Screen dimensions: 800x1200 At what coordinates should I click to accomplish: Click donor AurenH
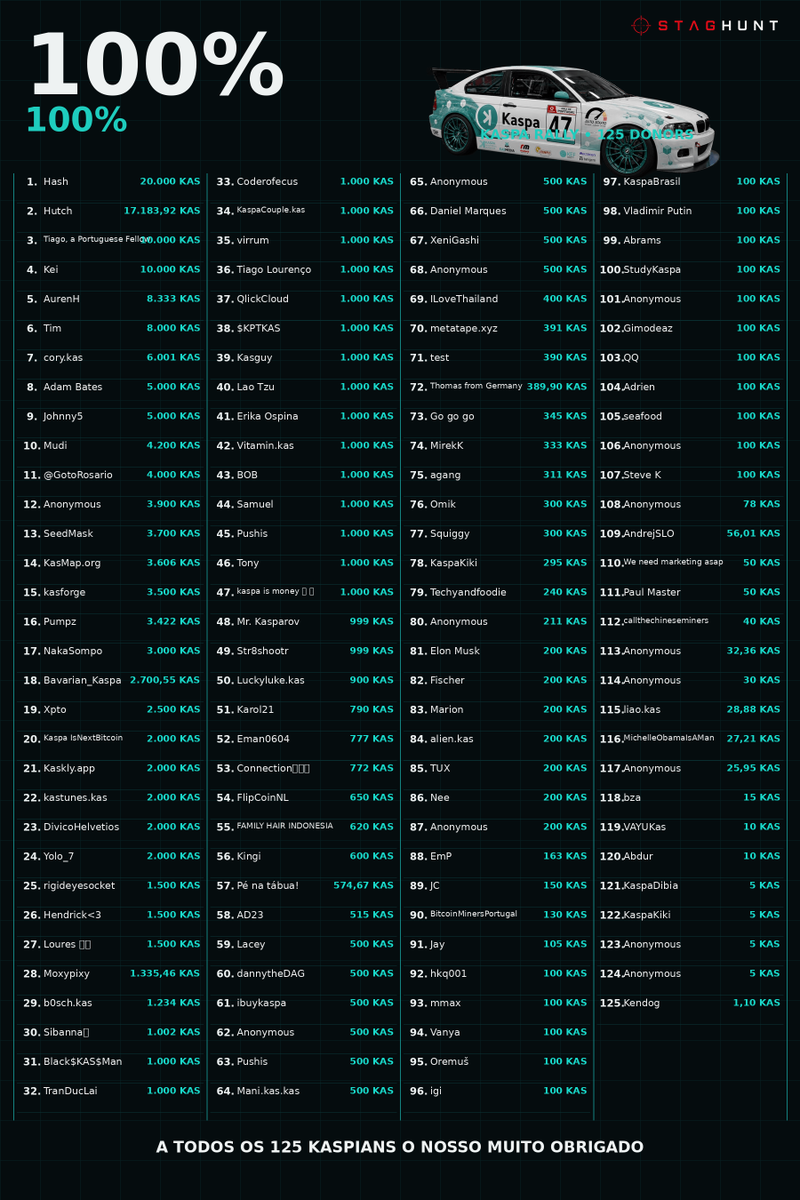point(61,299)
